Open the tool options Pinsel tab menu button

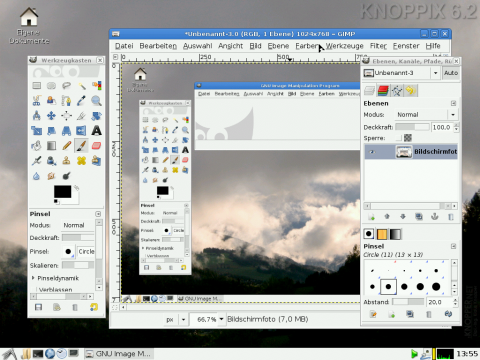(98, 214)
